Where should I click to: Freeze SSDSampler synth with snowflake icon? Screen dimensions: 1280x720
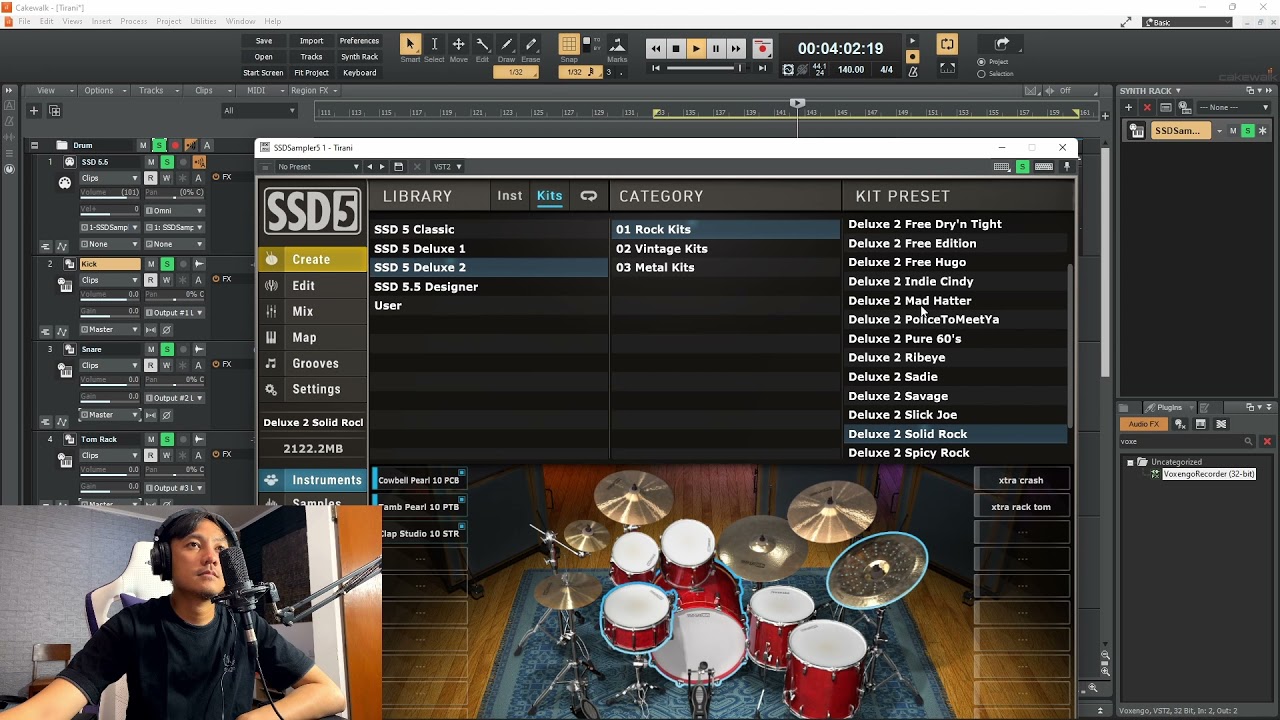(1262, 131)
